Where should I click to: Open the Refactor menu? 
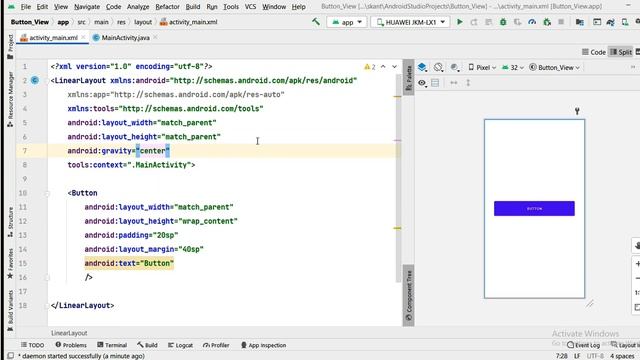tap(167, 7)
